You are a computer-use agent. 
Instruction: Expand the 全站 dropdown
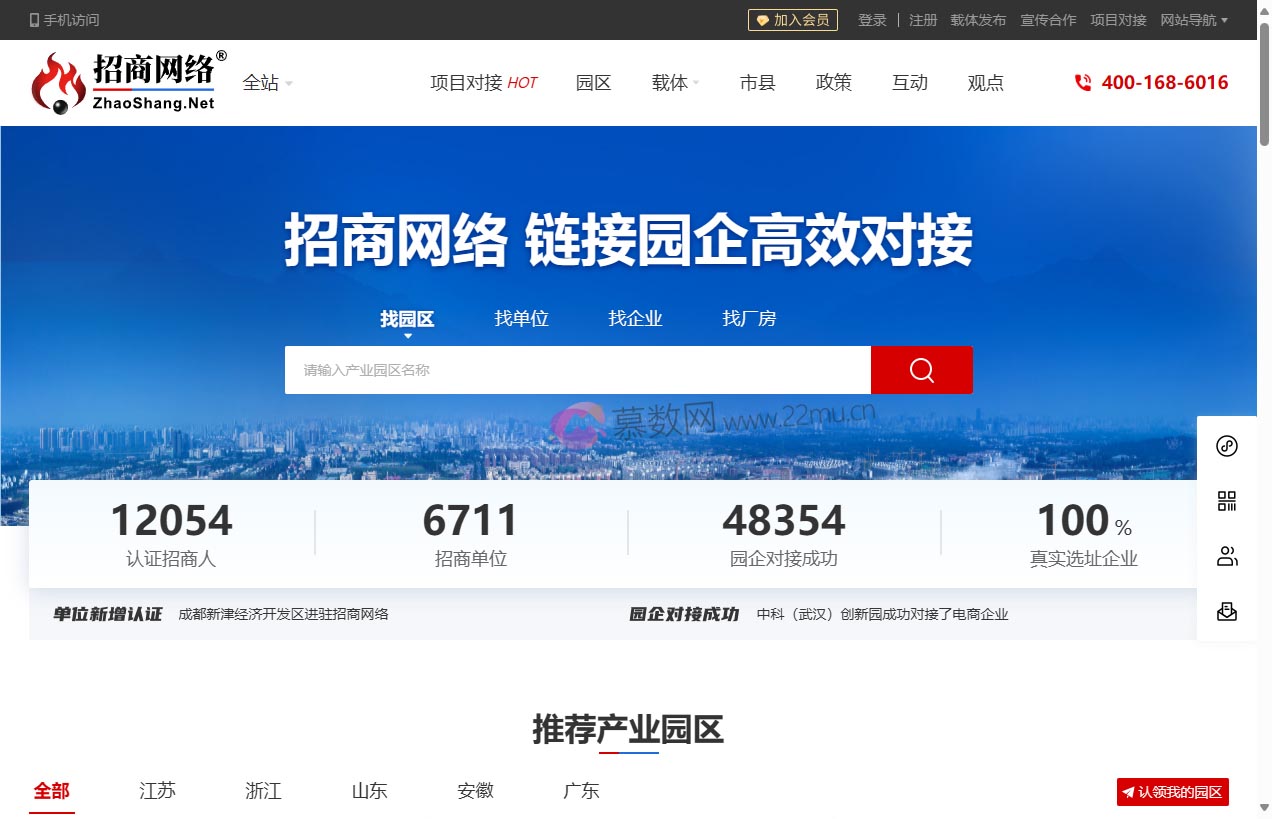pyautogui.click(x=266, y=83)
